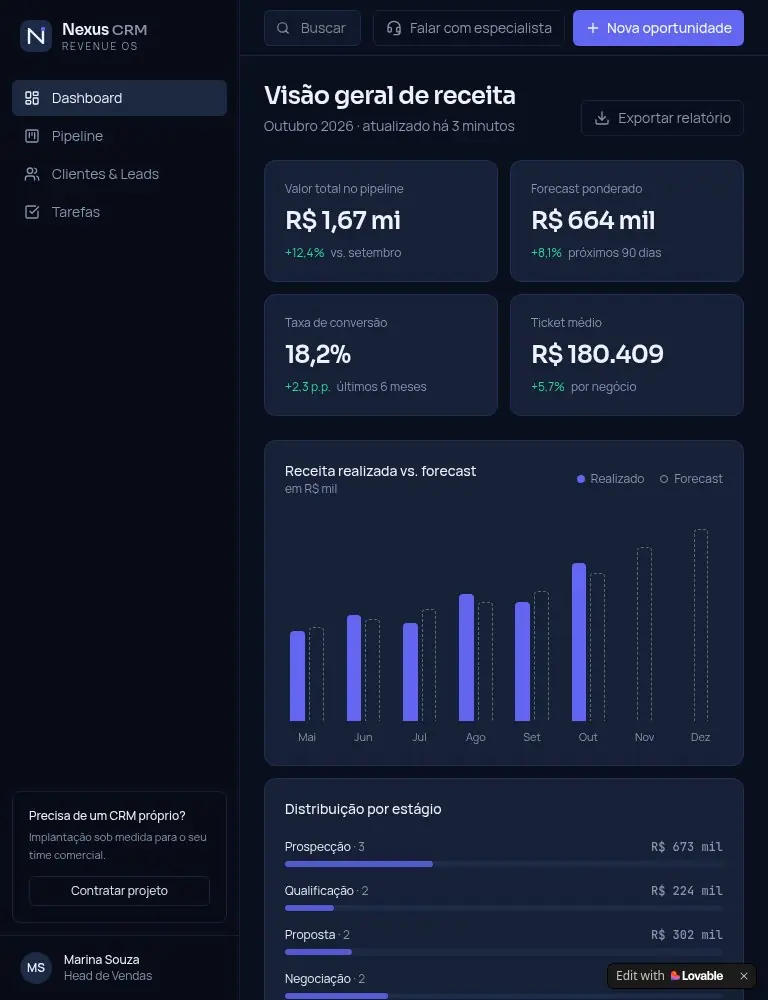Click Falar com especialista button
This screenshot has width=768, height=1000.
pyautogui.click(x=469, y=28)
